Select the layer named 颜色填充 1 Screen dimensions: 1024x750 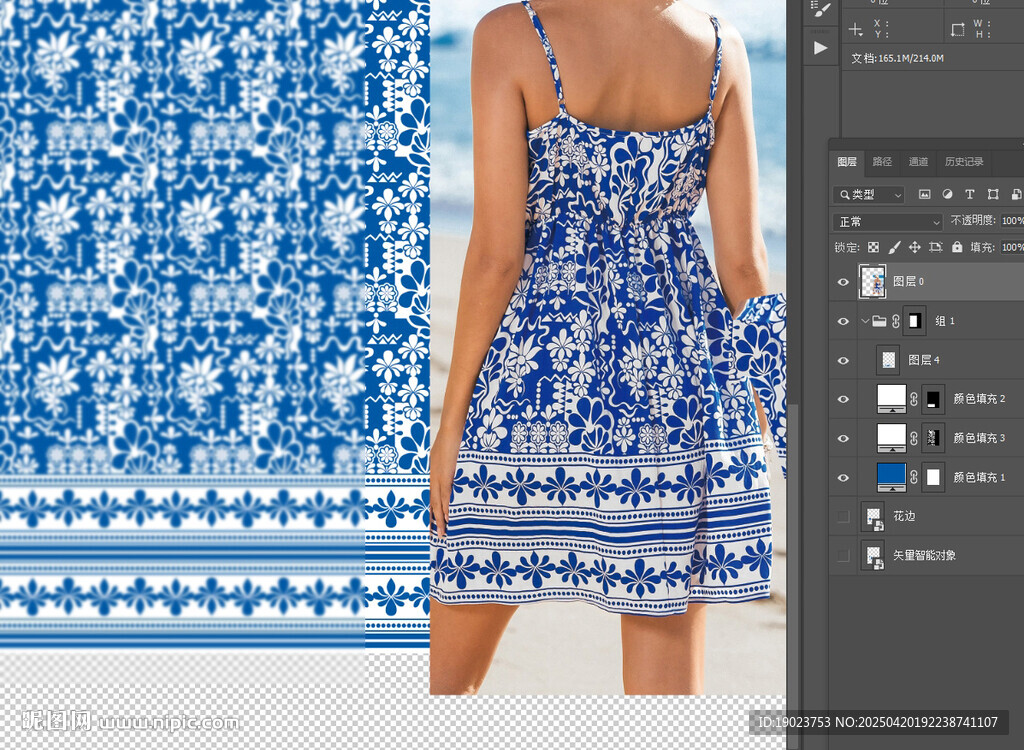979,478
